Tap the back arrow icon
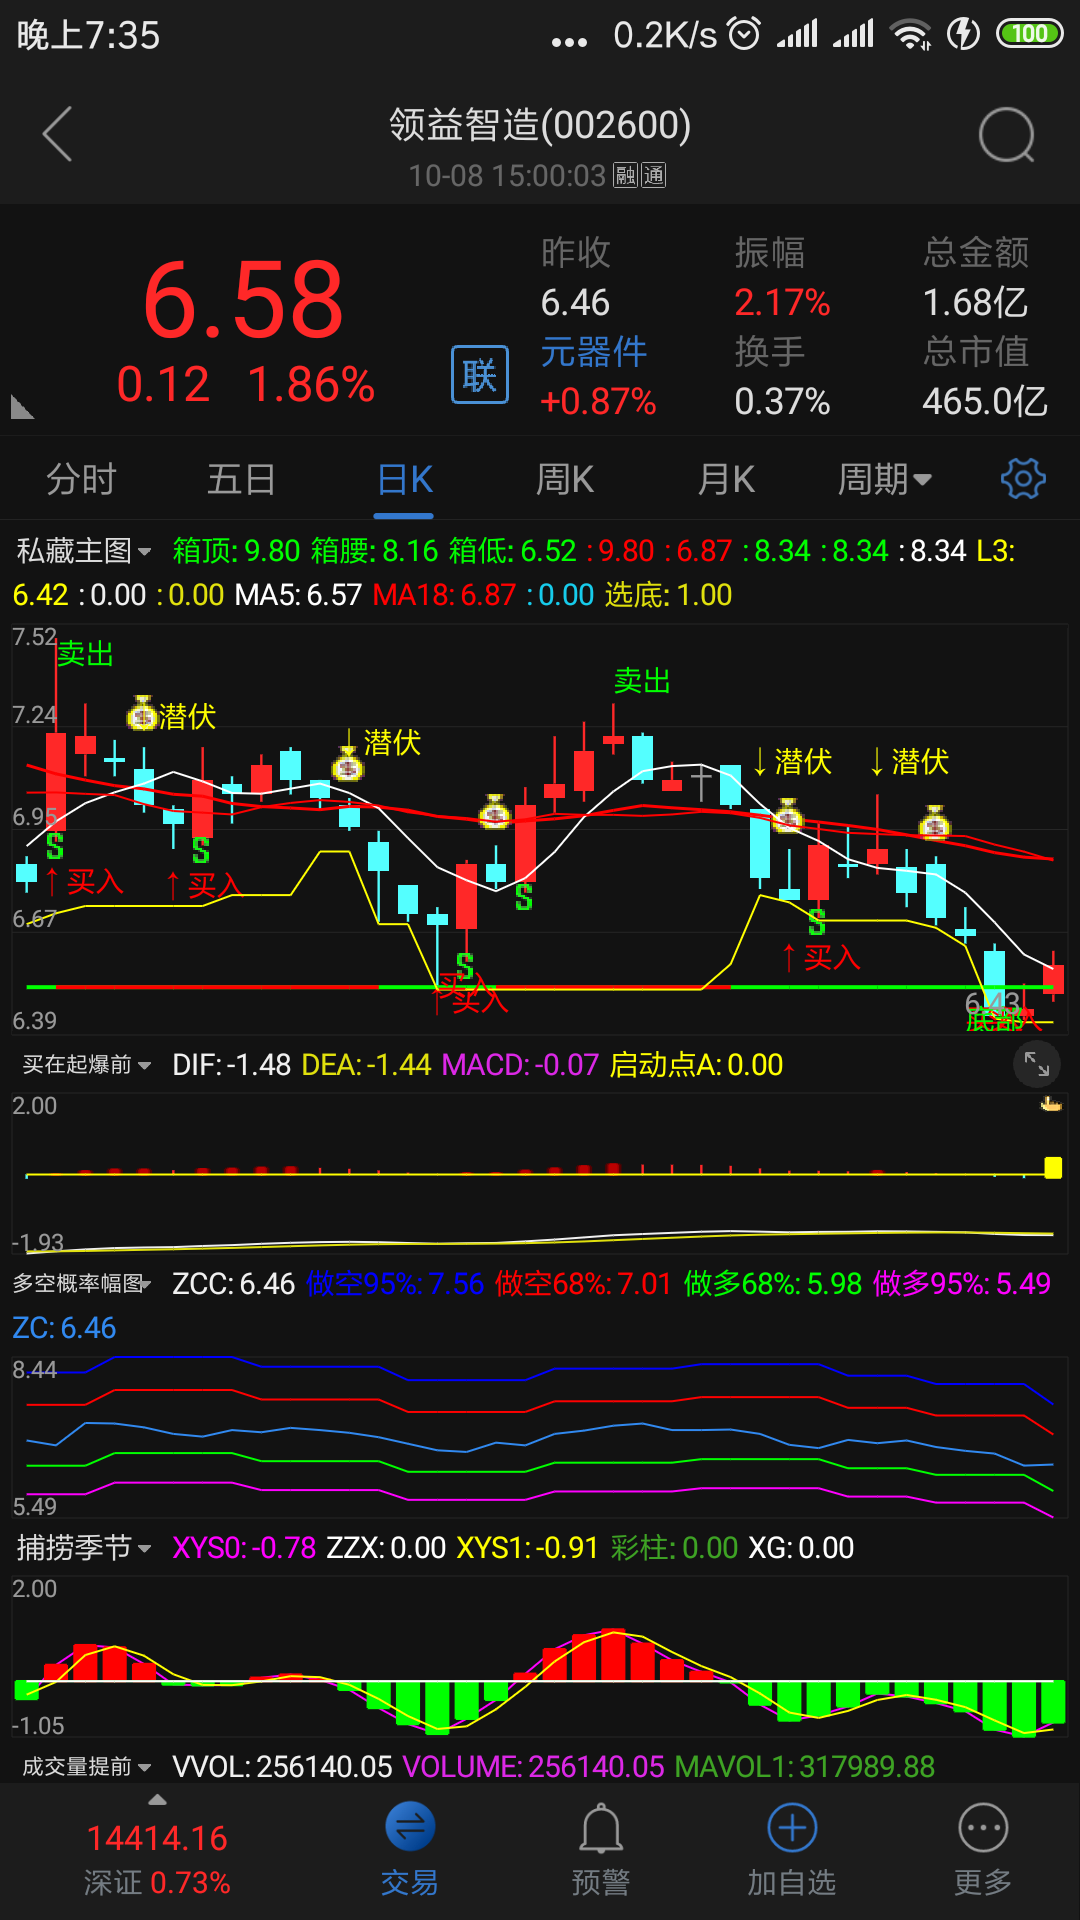This screenshot has width=1080, height=1920. (58, 134)
